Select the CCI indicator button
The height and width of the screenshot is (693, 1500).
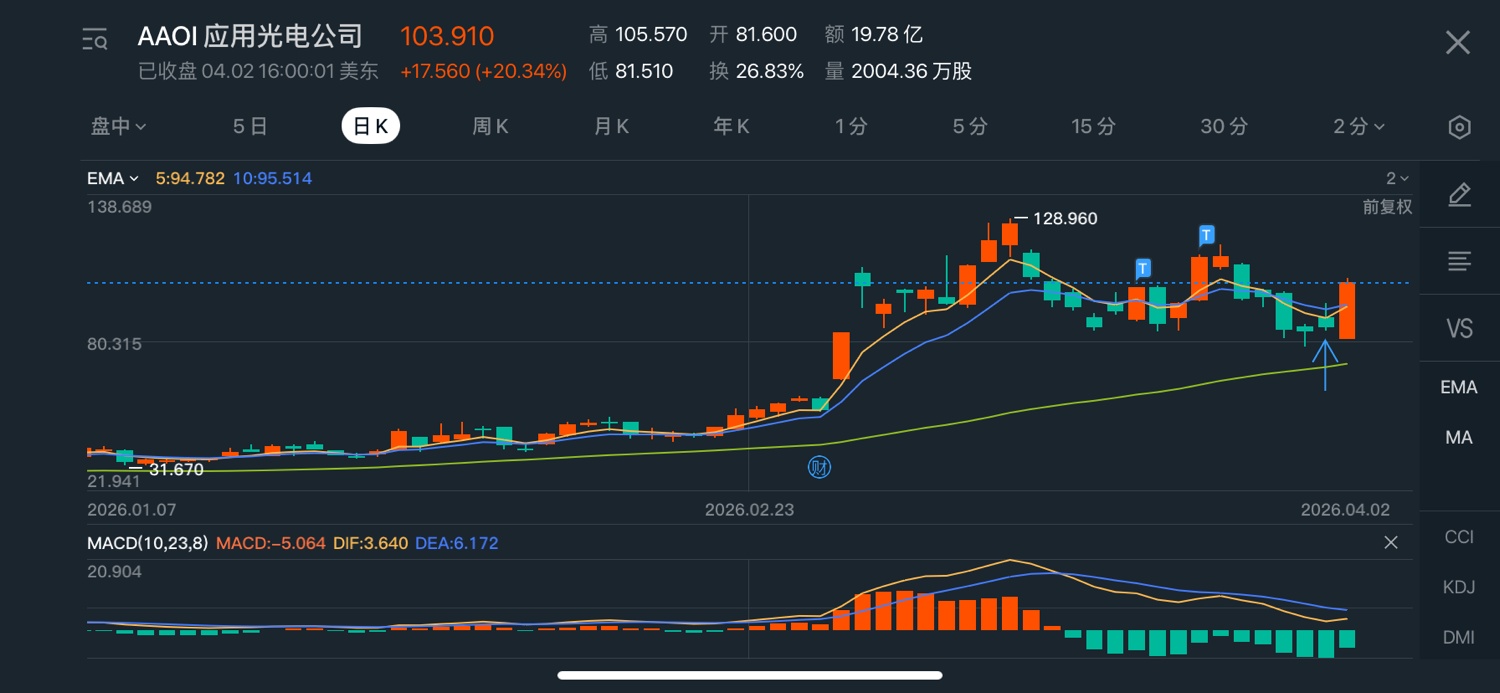click(x=1459, y=537)
